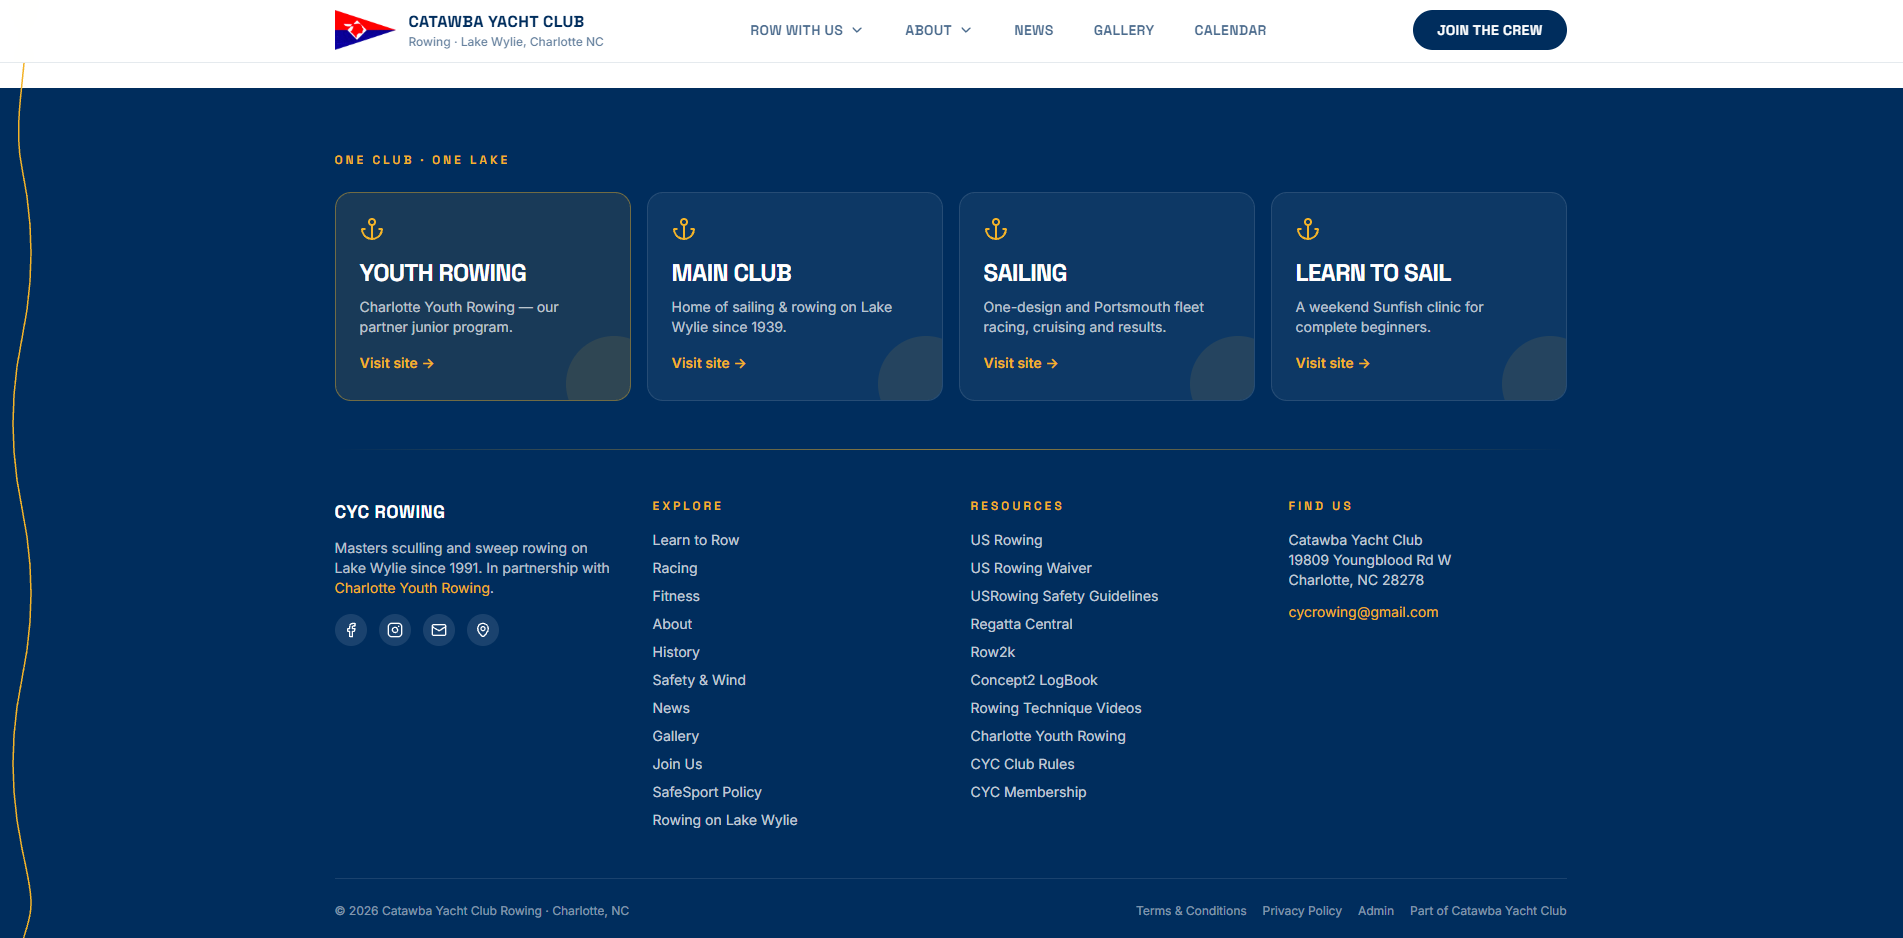Open Terms & Conditions link
This screenshot has height=938, width=1903.
pyautogui.click(x=1191, y=911)
